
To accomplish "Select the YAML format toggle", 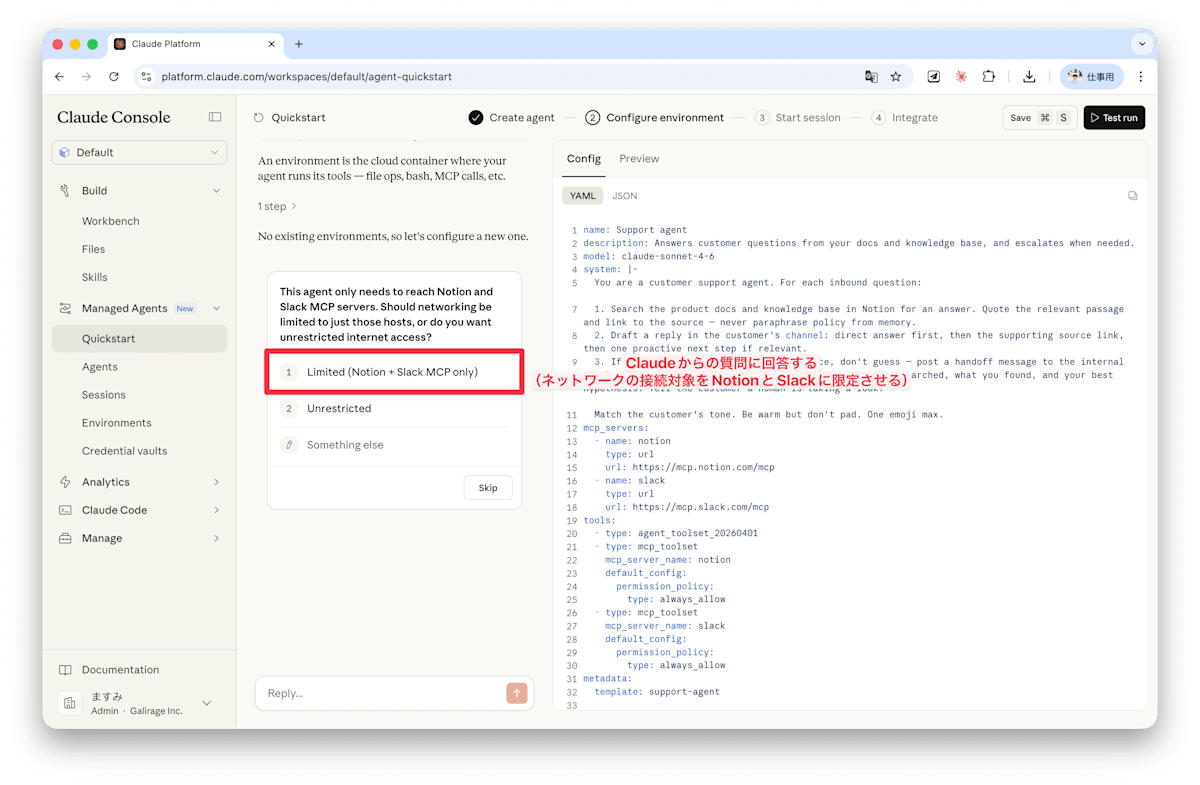I will point(583,196).
